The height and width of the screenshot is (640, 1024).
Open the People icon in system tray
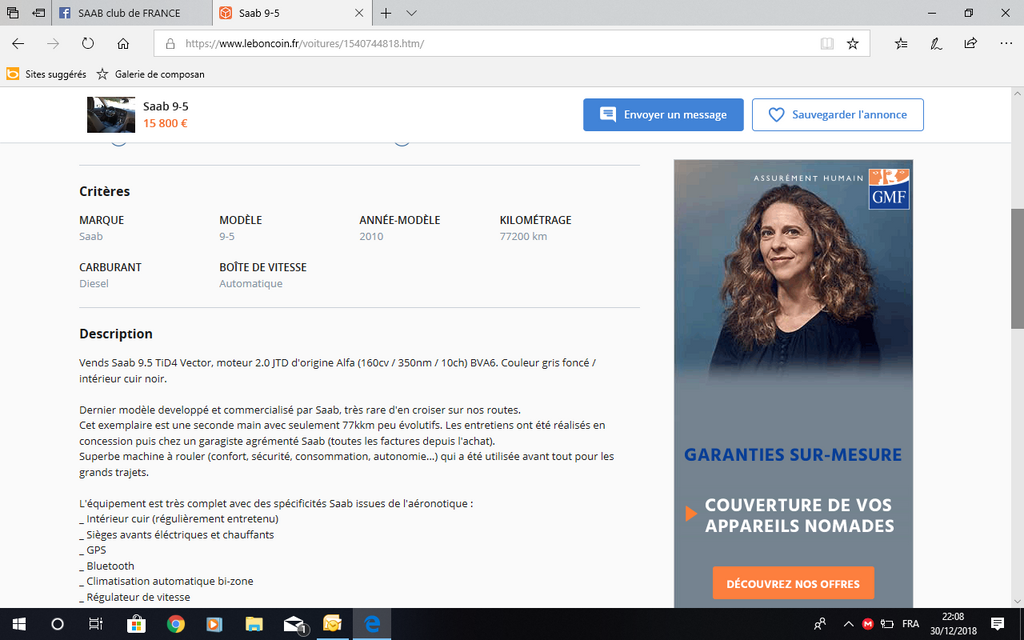click(820, 624)
